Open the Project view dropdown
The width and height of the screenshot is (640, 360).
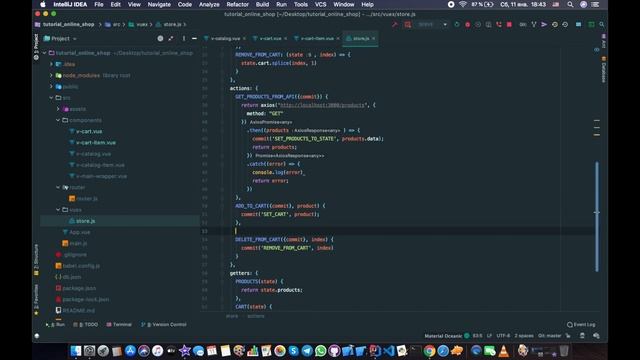pos(60,38)
